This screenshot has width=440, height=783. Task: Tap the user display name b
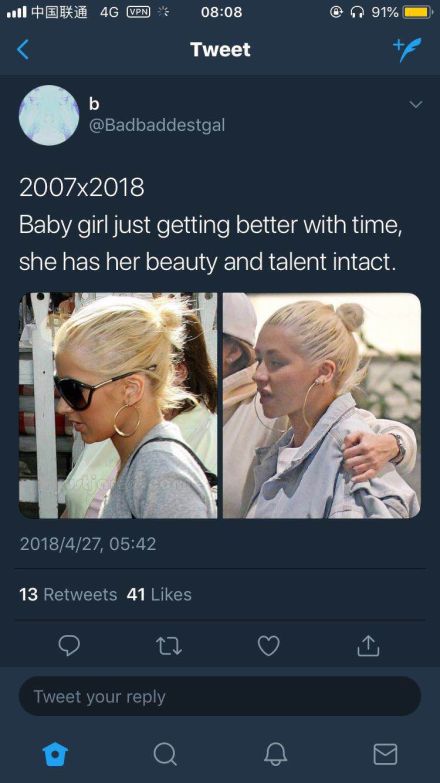coord(93,103)
